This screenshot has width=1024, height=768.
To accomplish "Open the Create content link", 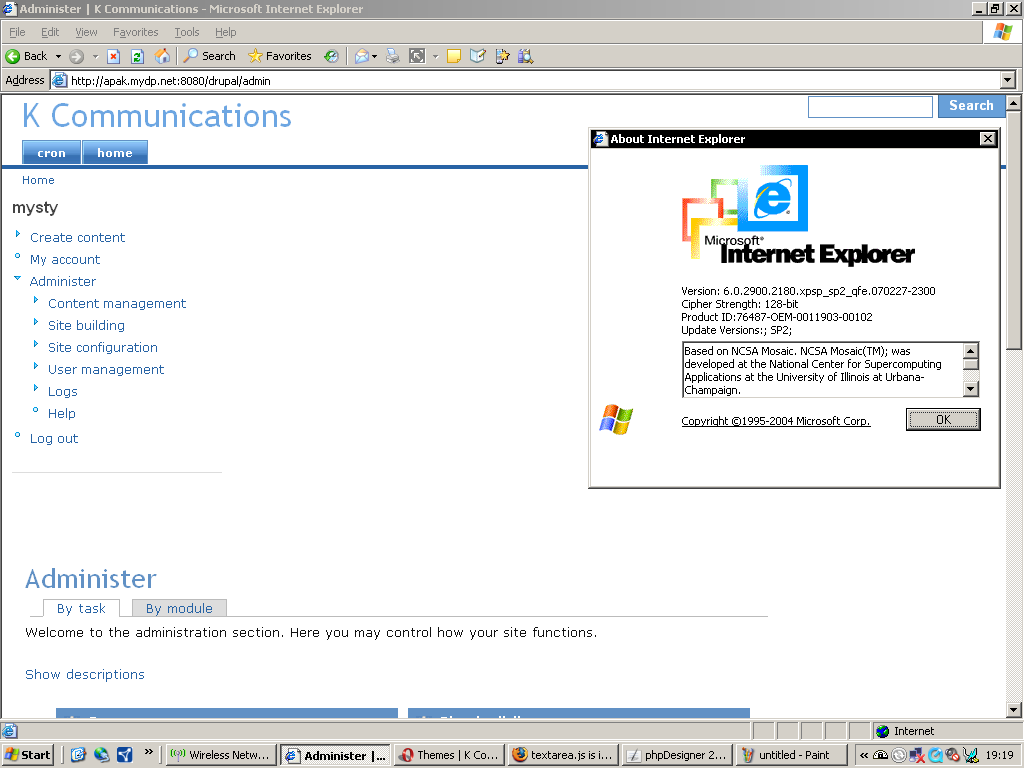I will point(77,238).
